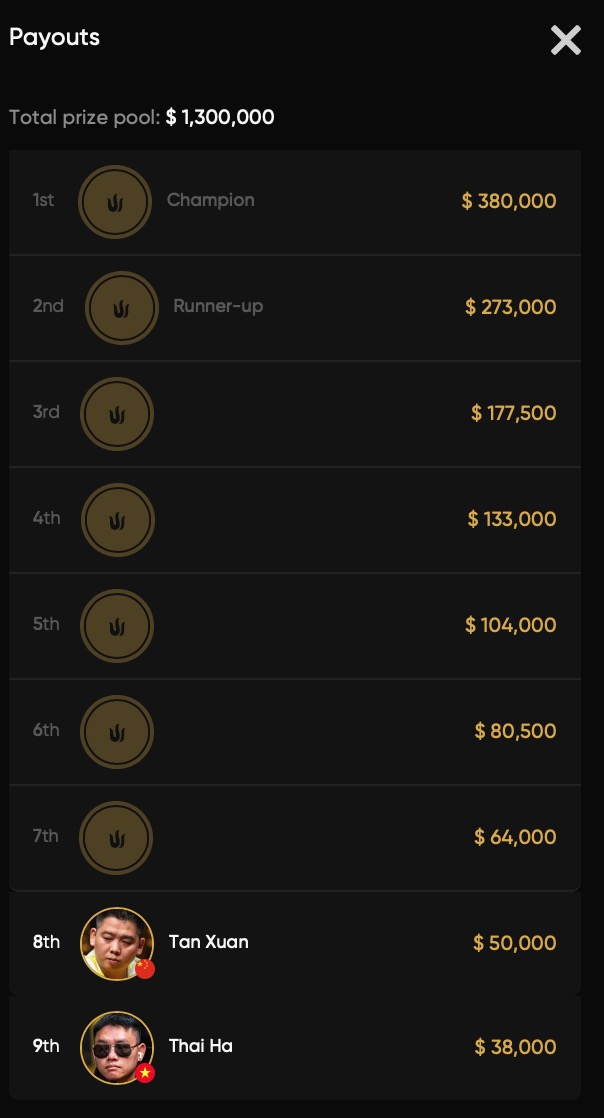Screen dimensions: 604x1118
Task: Click the $273,000 second place payout
Action: 511,307
